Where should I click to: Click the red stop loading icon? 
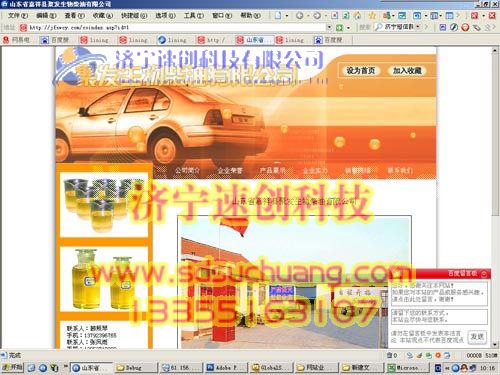tap(334, 15)
